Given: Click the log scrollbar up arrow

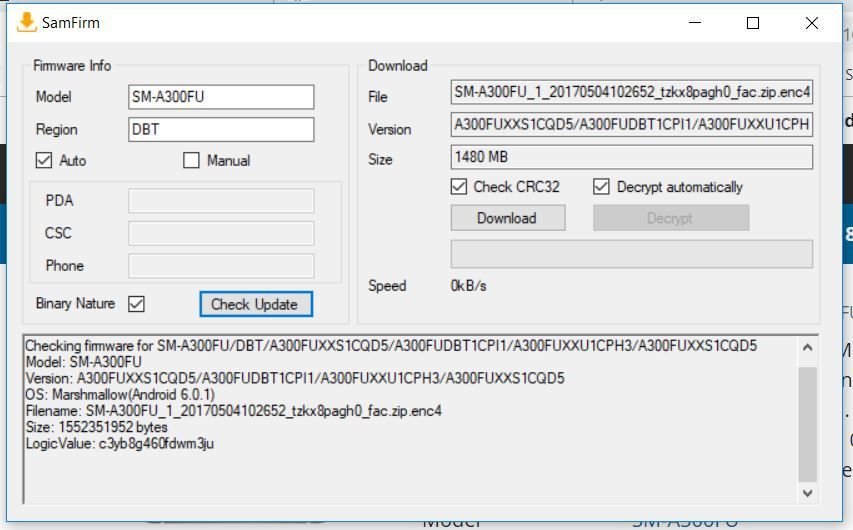Looking at the screenshot, I should pyautogui.click(x=808, y=347).
